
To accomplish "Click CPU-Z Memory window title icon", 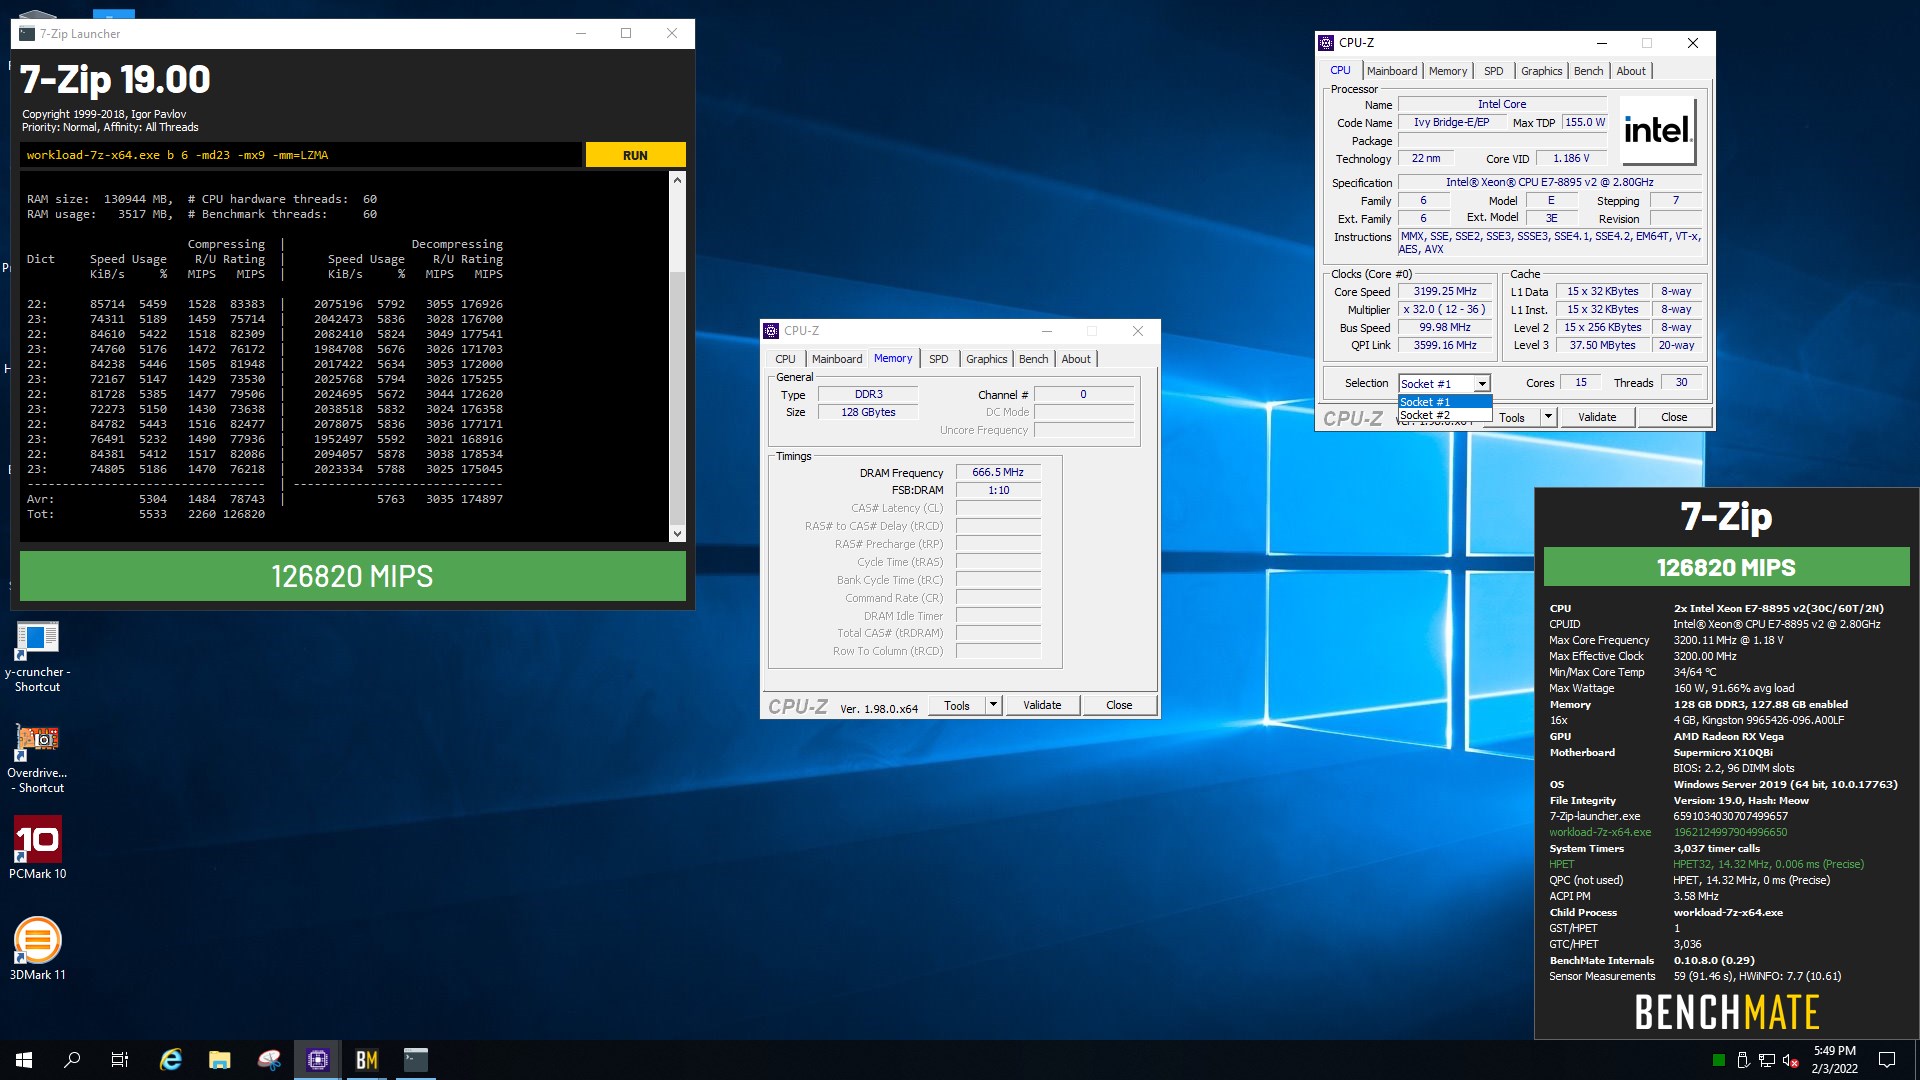I will pos(771,331).
